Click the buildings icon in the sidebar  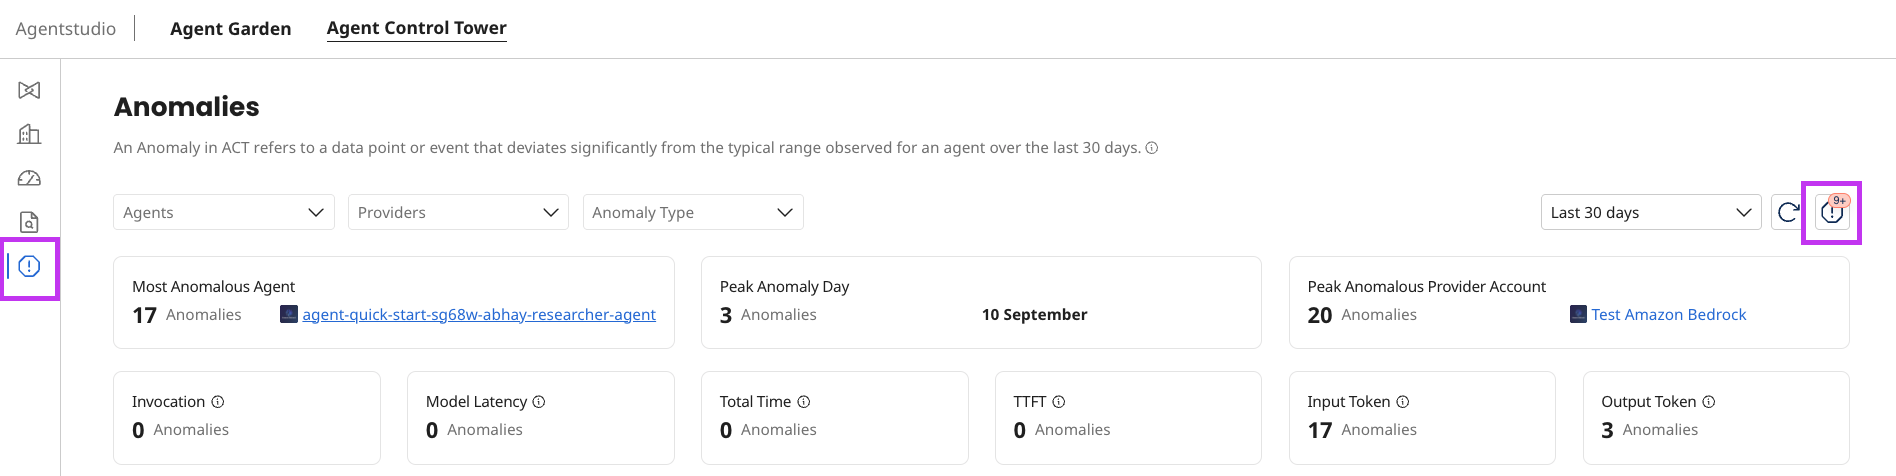(29, 134)
